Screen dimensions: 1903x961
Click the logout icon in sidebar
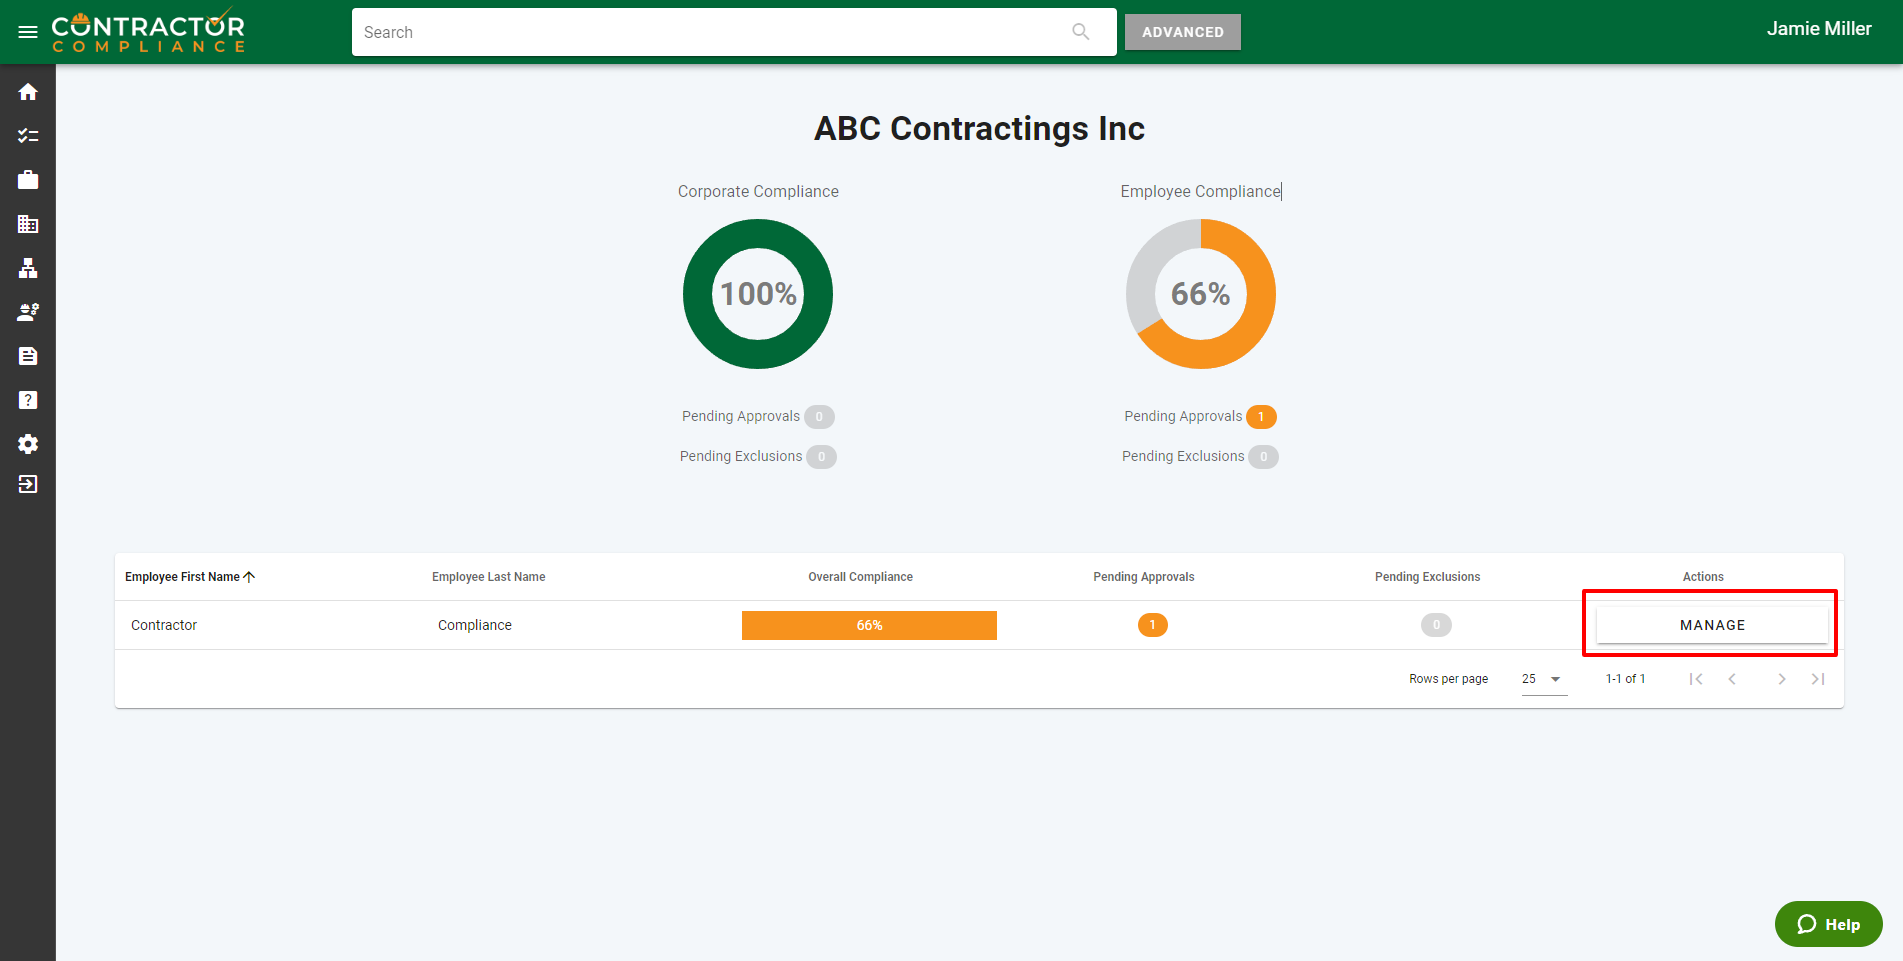coord(28,484)
